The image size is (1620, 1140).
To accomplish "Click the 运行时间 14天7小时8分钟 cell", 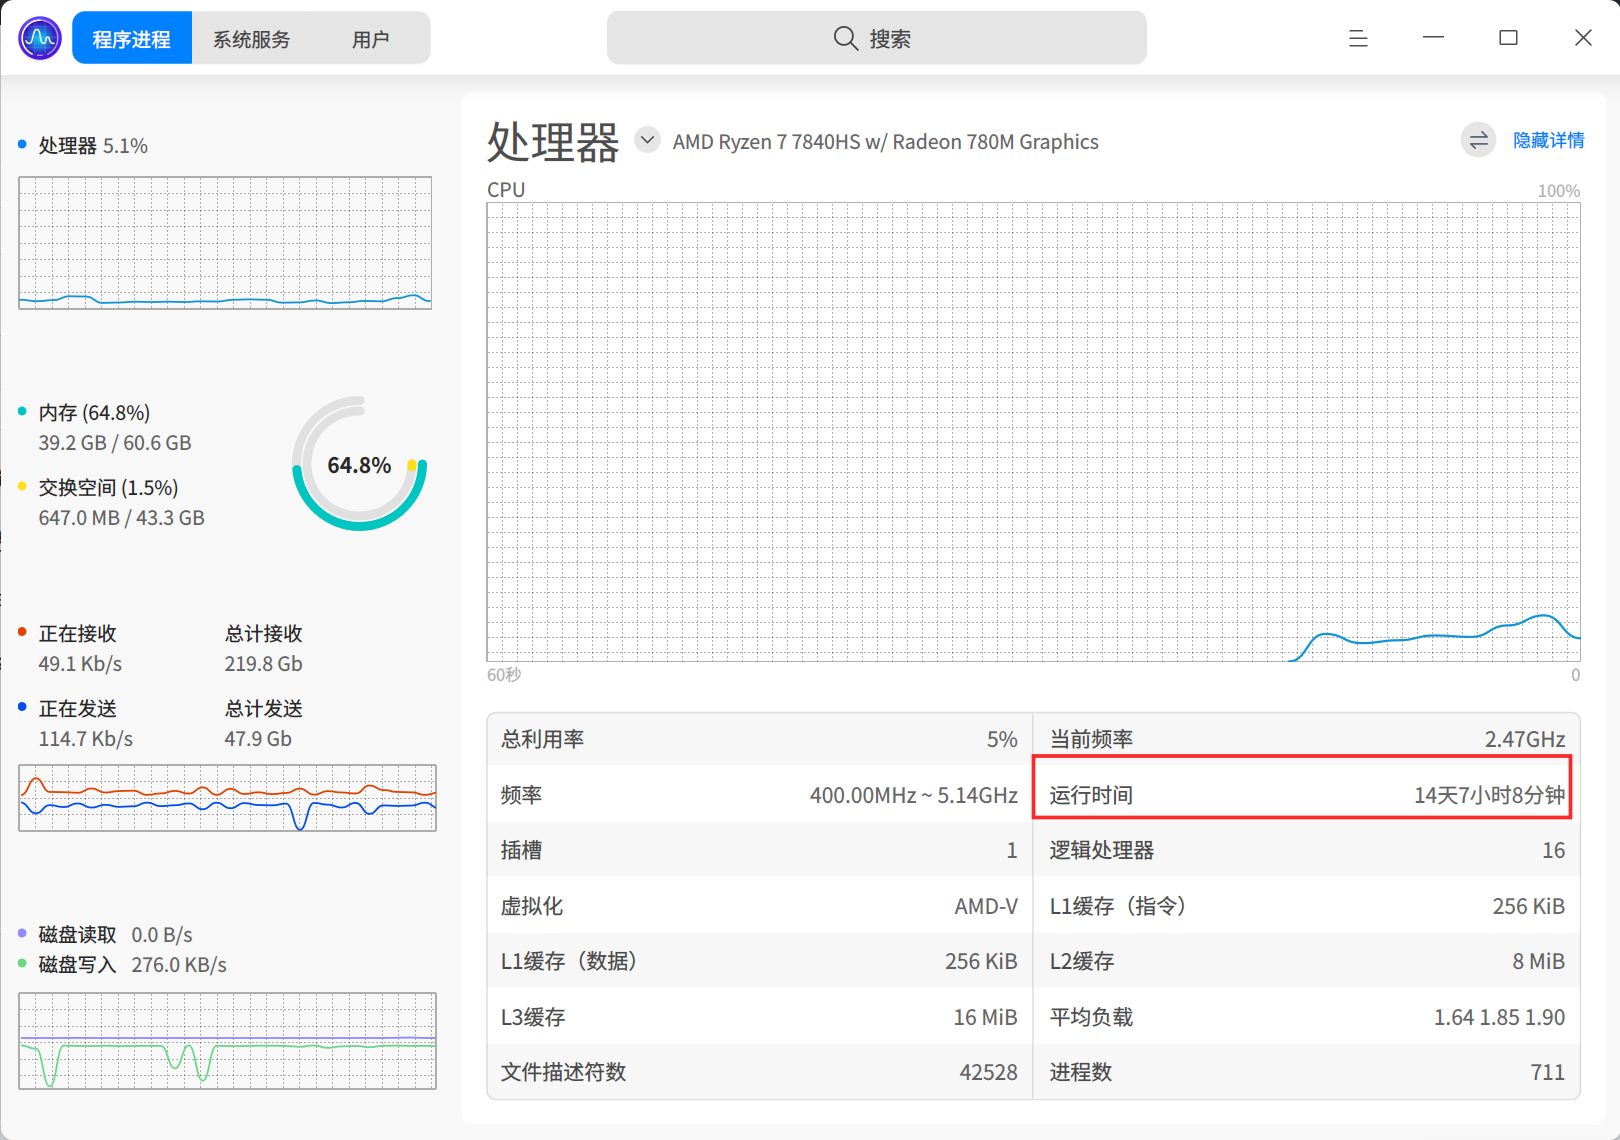I will (1307, 795).
